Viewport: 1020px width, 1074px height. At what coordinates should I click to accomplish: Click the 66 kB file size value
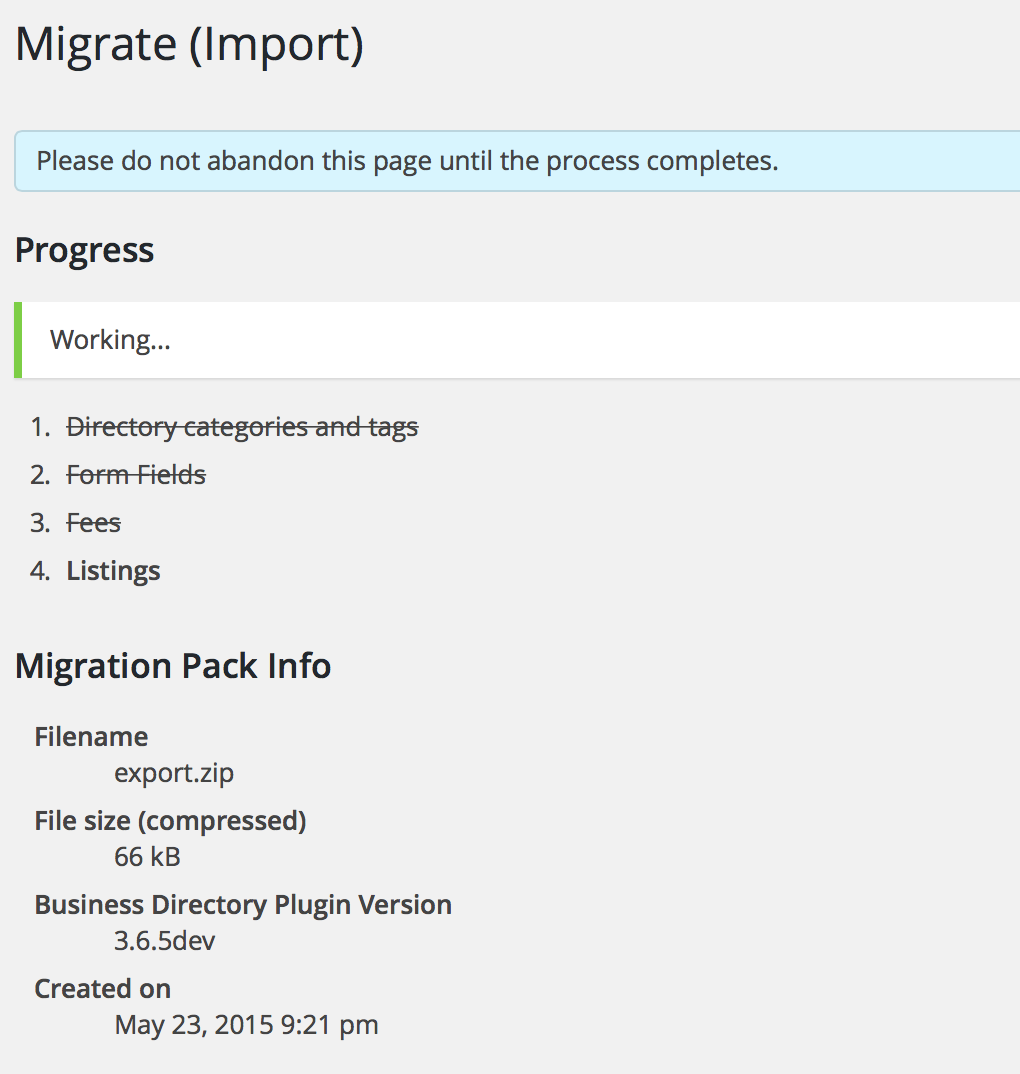(x=147, y=857)
